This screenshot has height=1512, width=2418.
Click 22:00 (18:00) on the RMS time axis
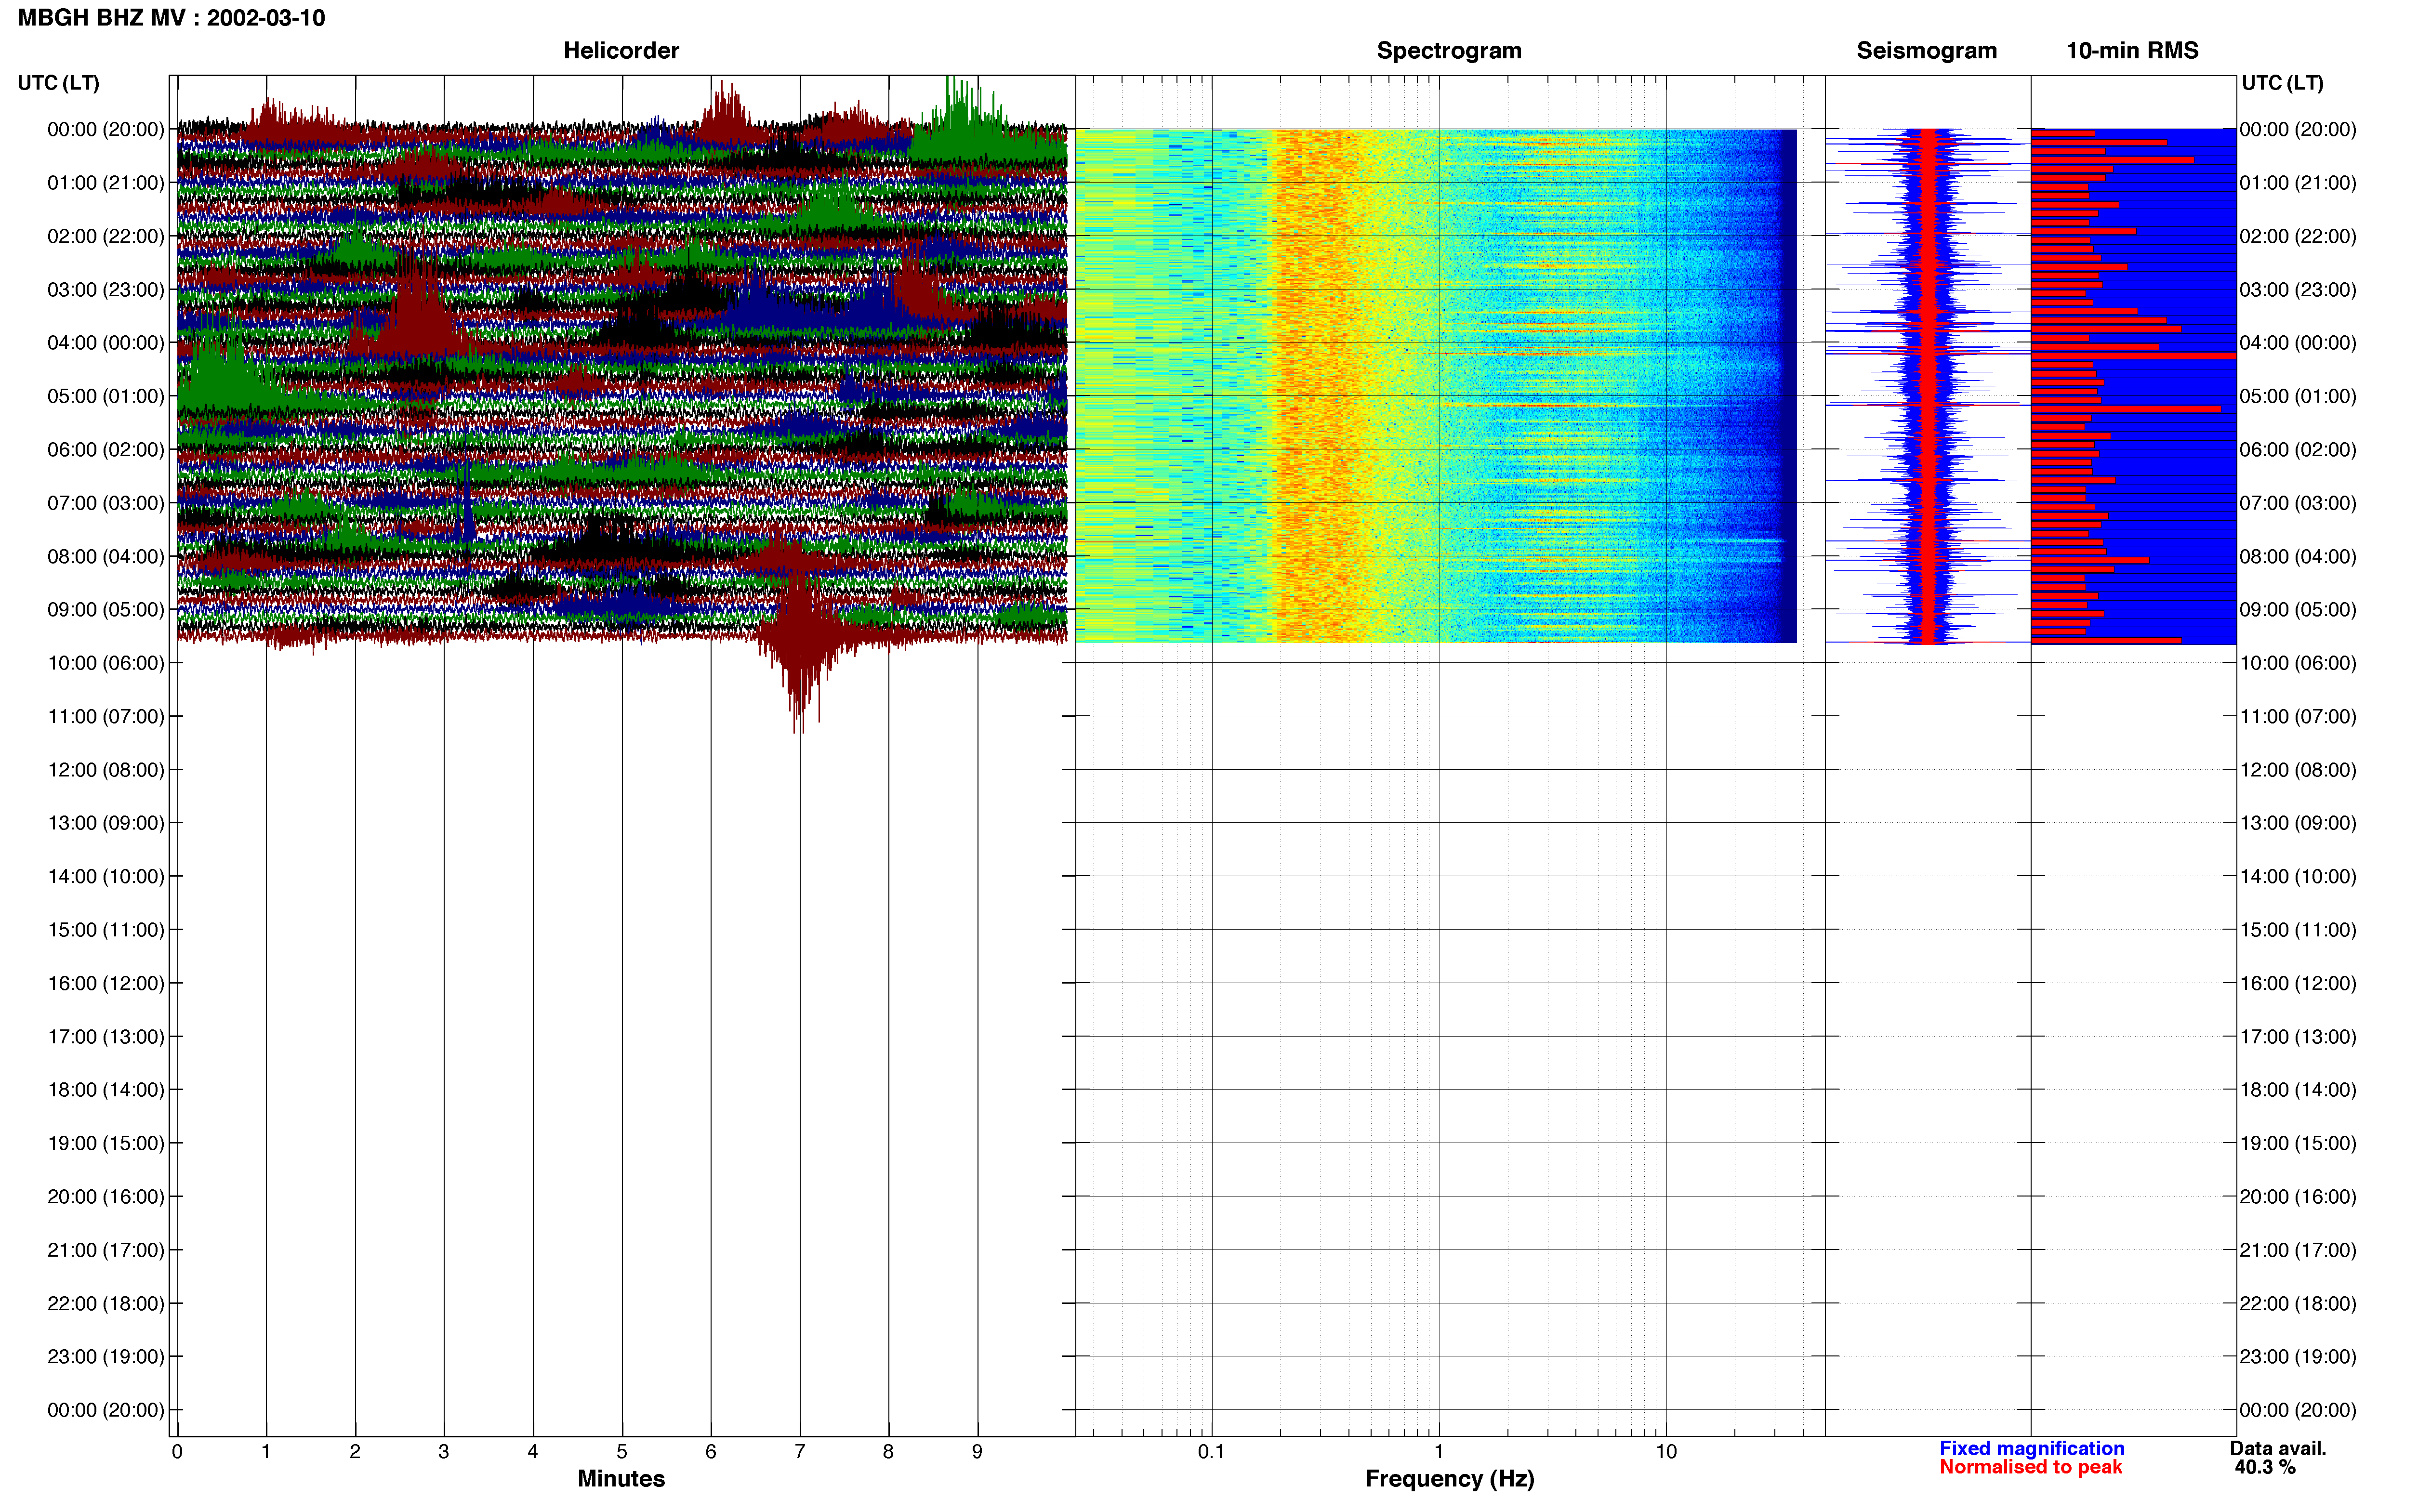[x=2298, y=1304]
